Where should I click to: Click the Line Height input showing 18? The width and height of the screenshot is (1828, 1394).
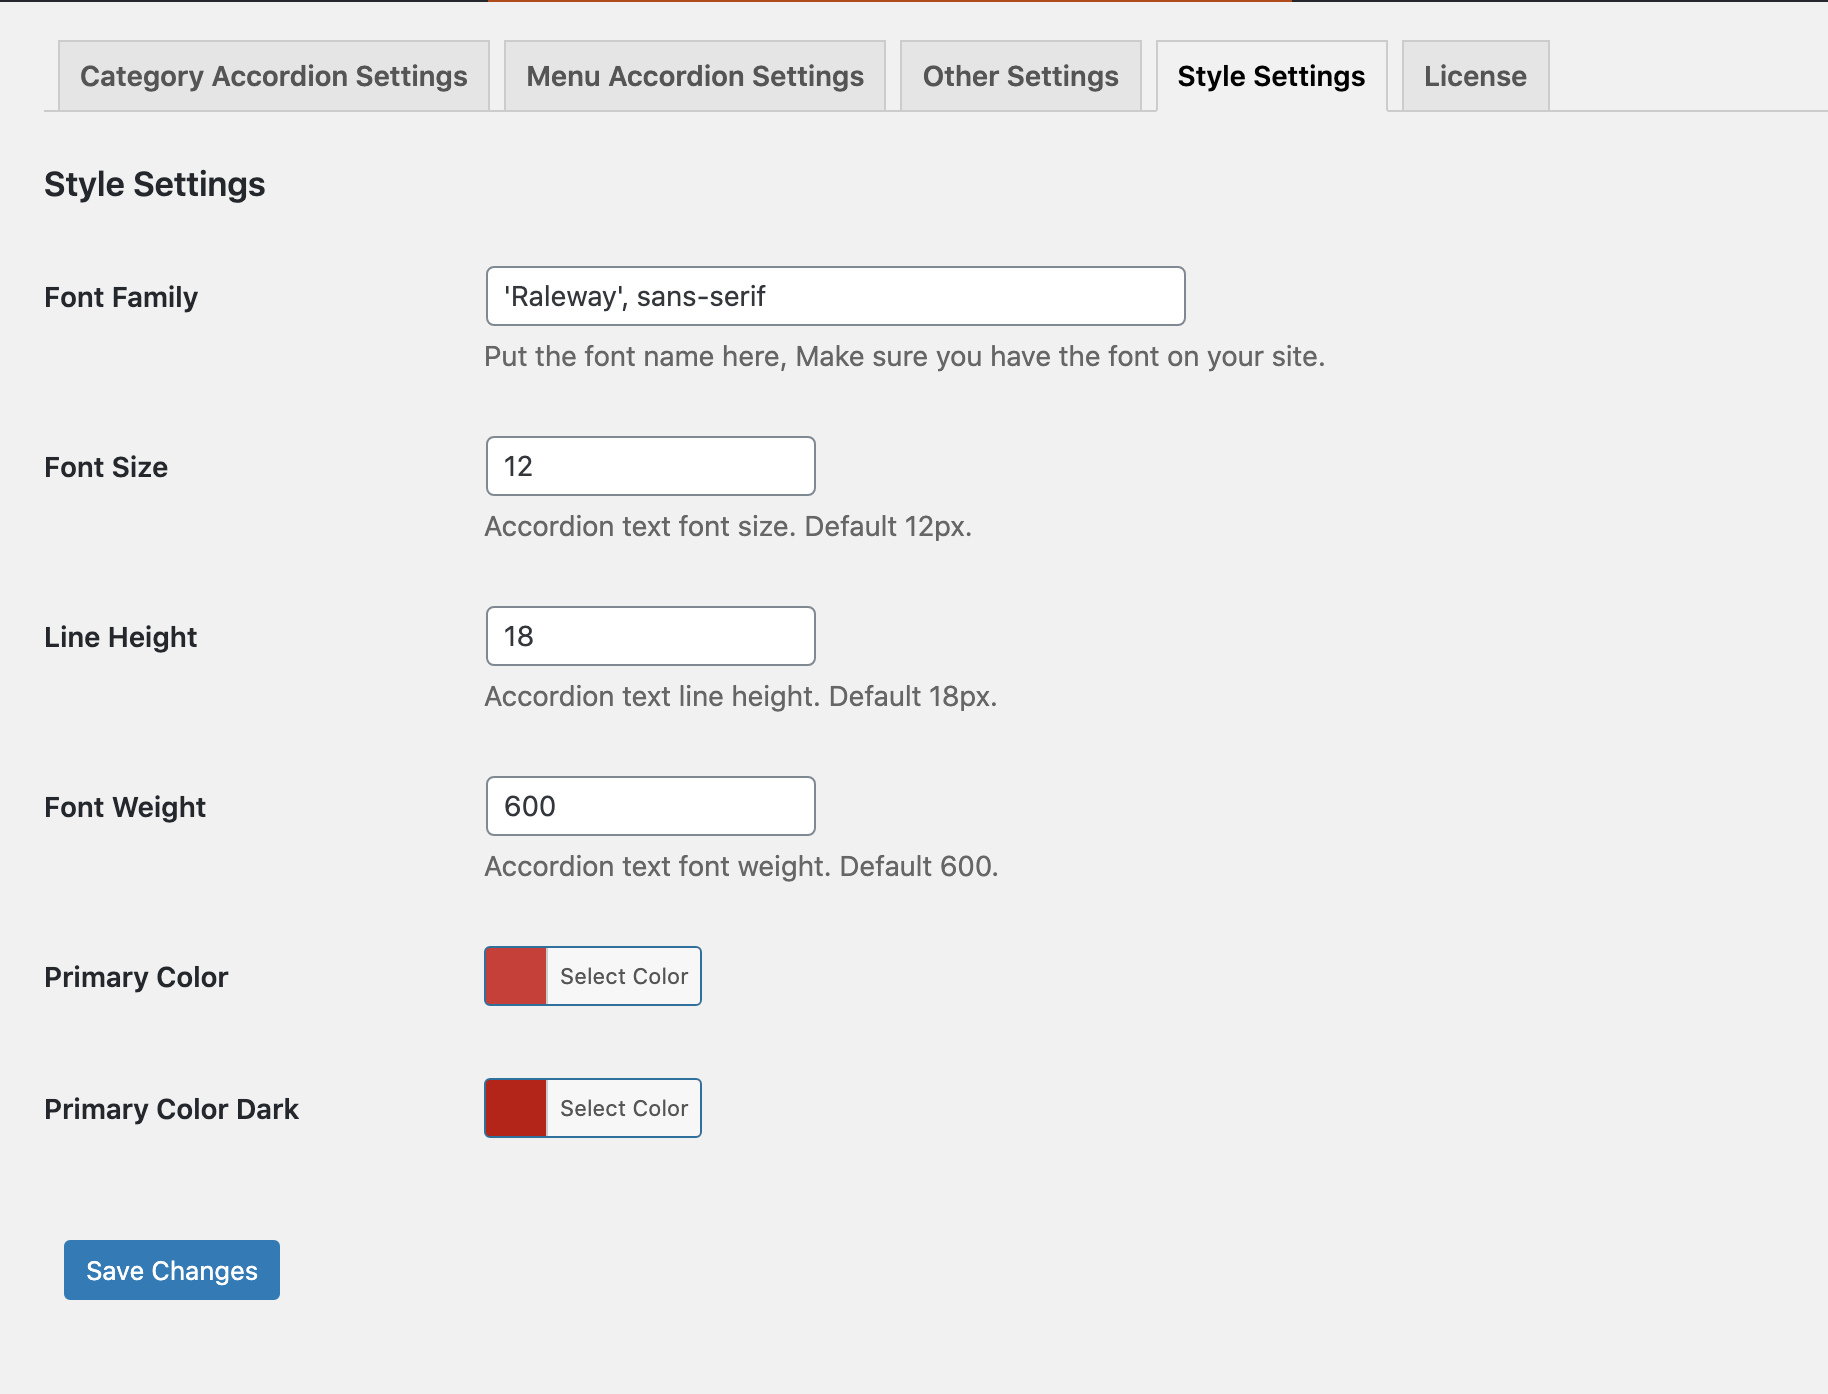[x=649, y=636]
